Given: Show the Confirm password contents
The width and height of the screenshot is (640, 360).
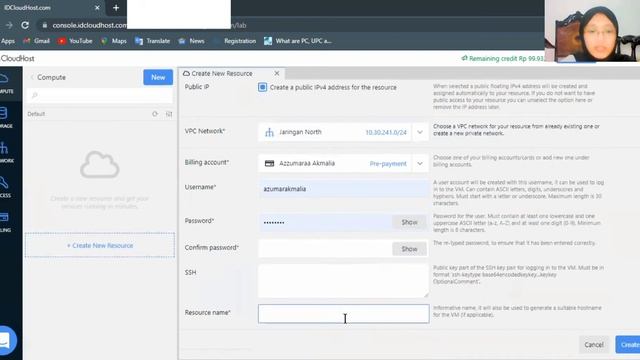Looking at the screenshot, I should click(x=409, y=249).
